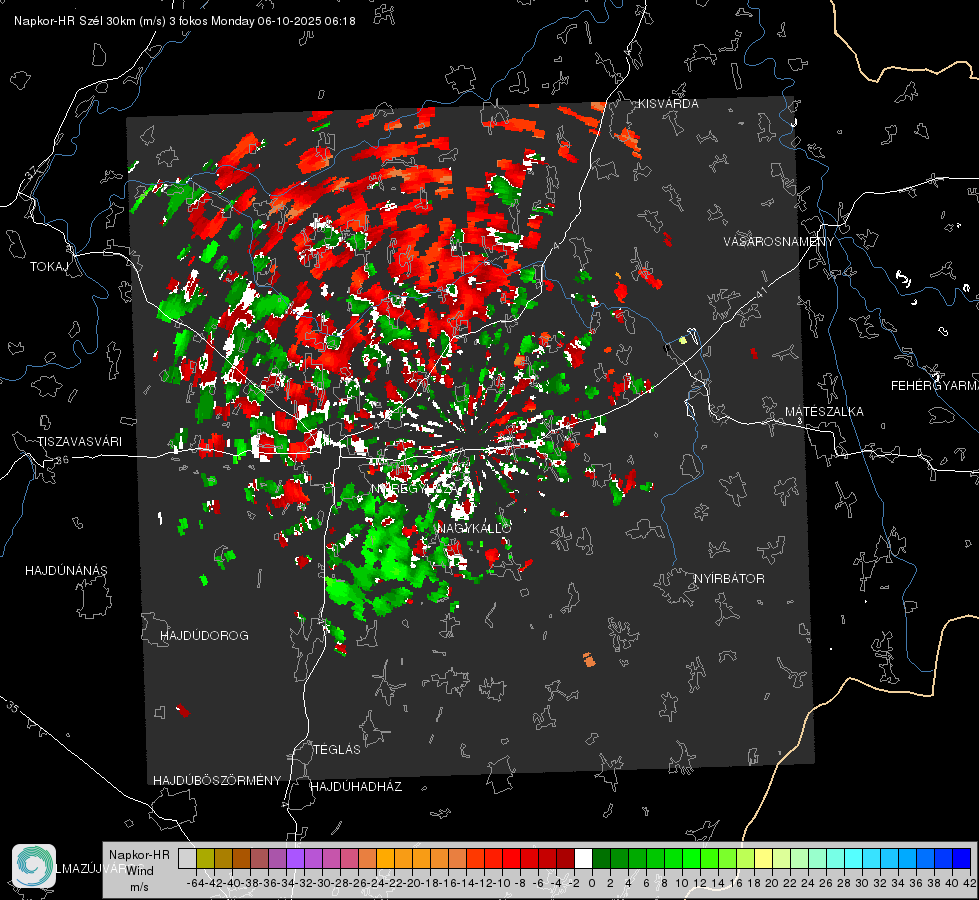
Task: Click the radar title and timestamp text
Action: (x=185, y=21)
